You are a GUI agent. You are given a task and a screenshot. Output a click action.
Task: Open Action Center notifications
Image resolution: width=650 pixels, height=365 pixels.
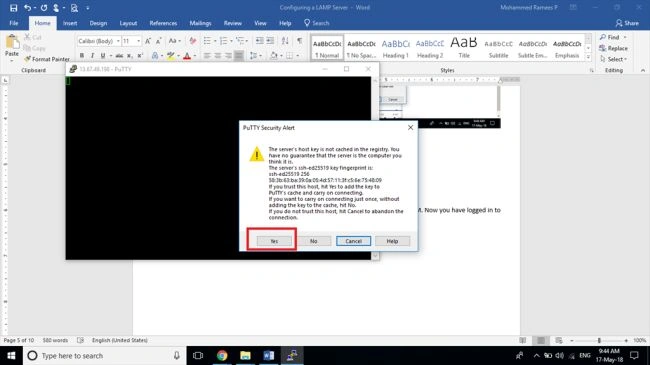634,355
